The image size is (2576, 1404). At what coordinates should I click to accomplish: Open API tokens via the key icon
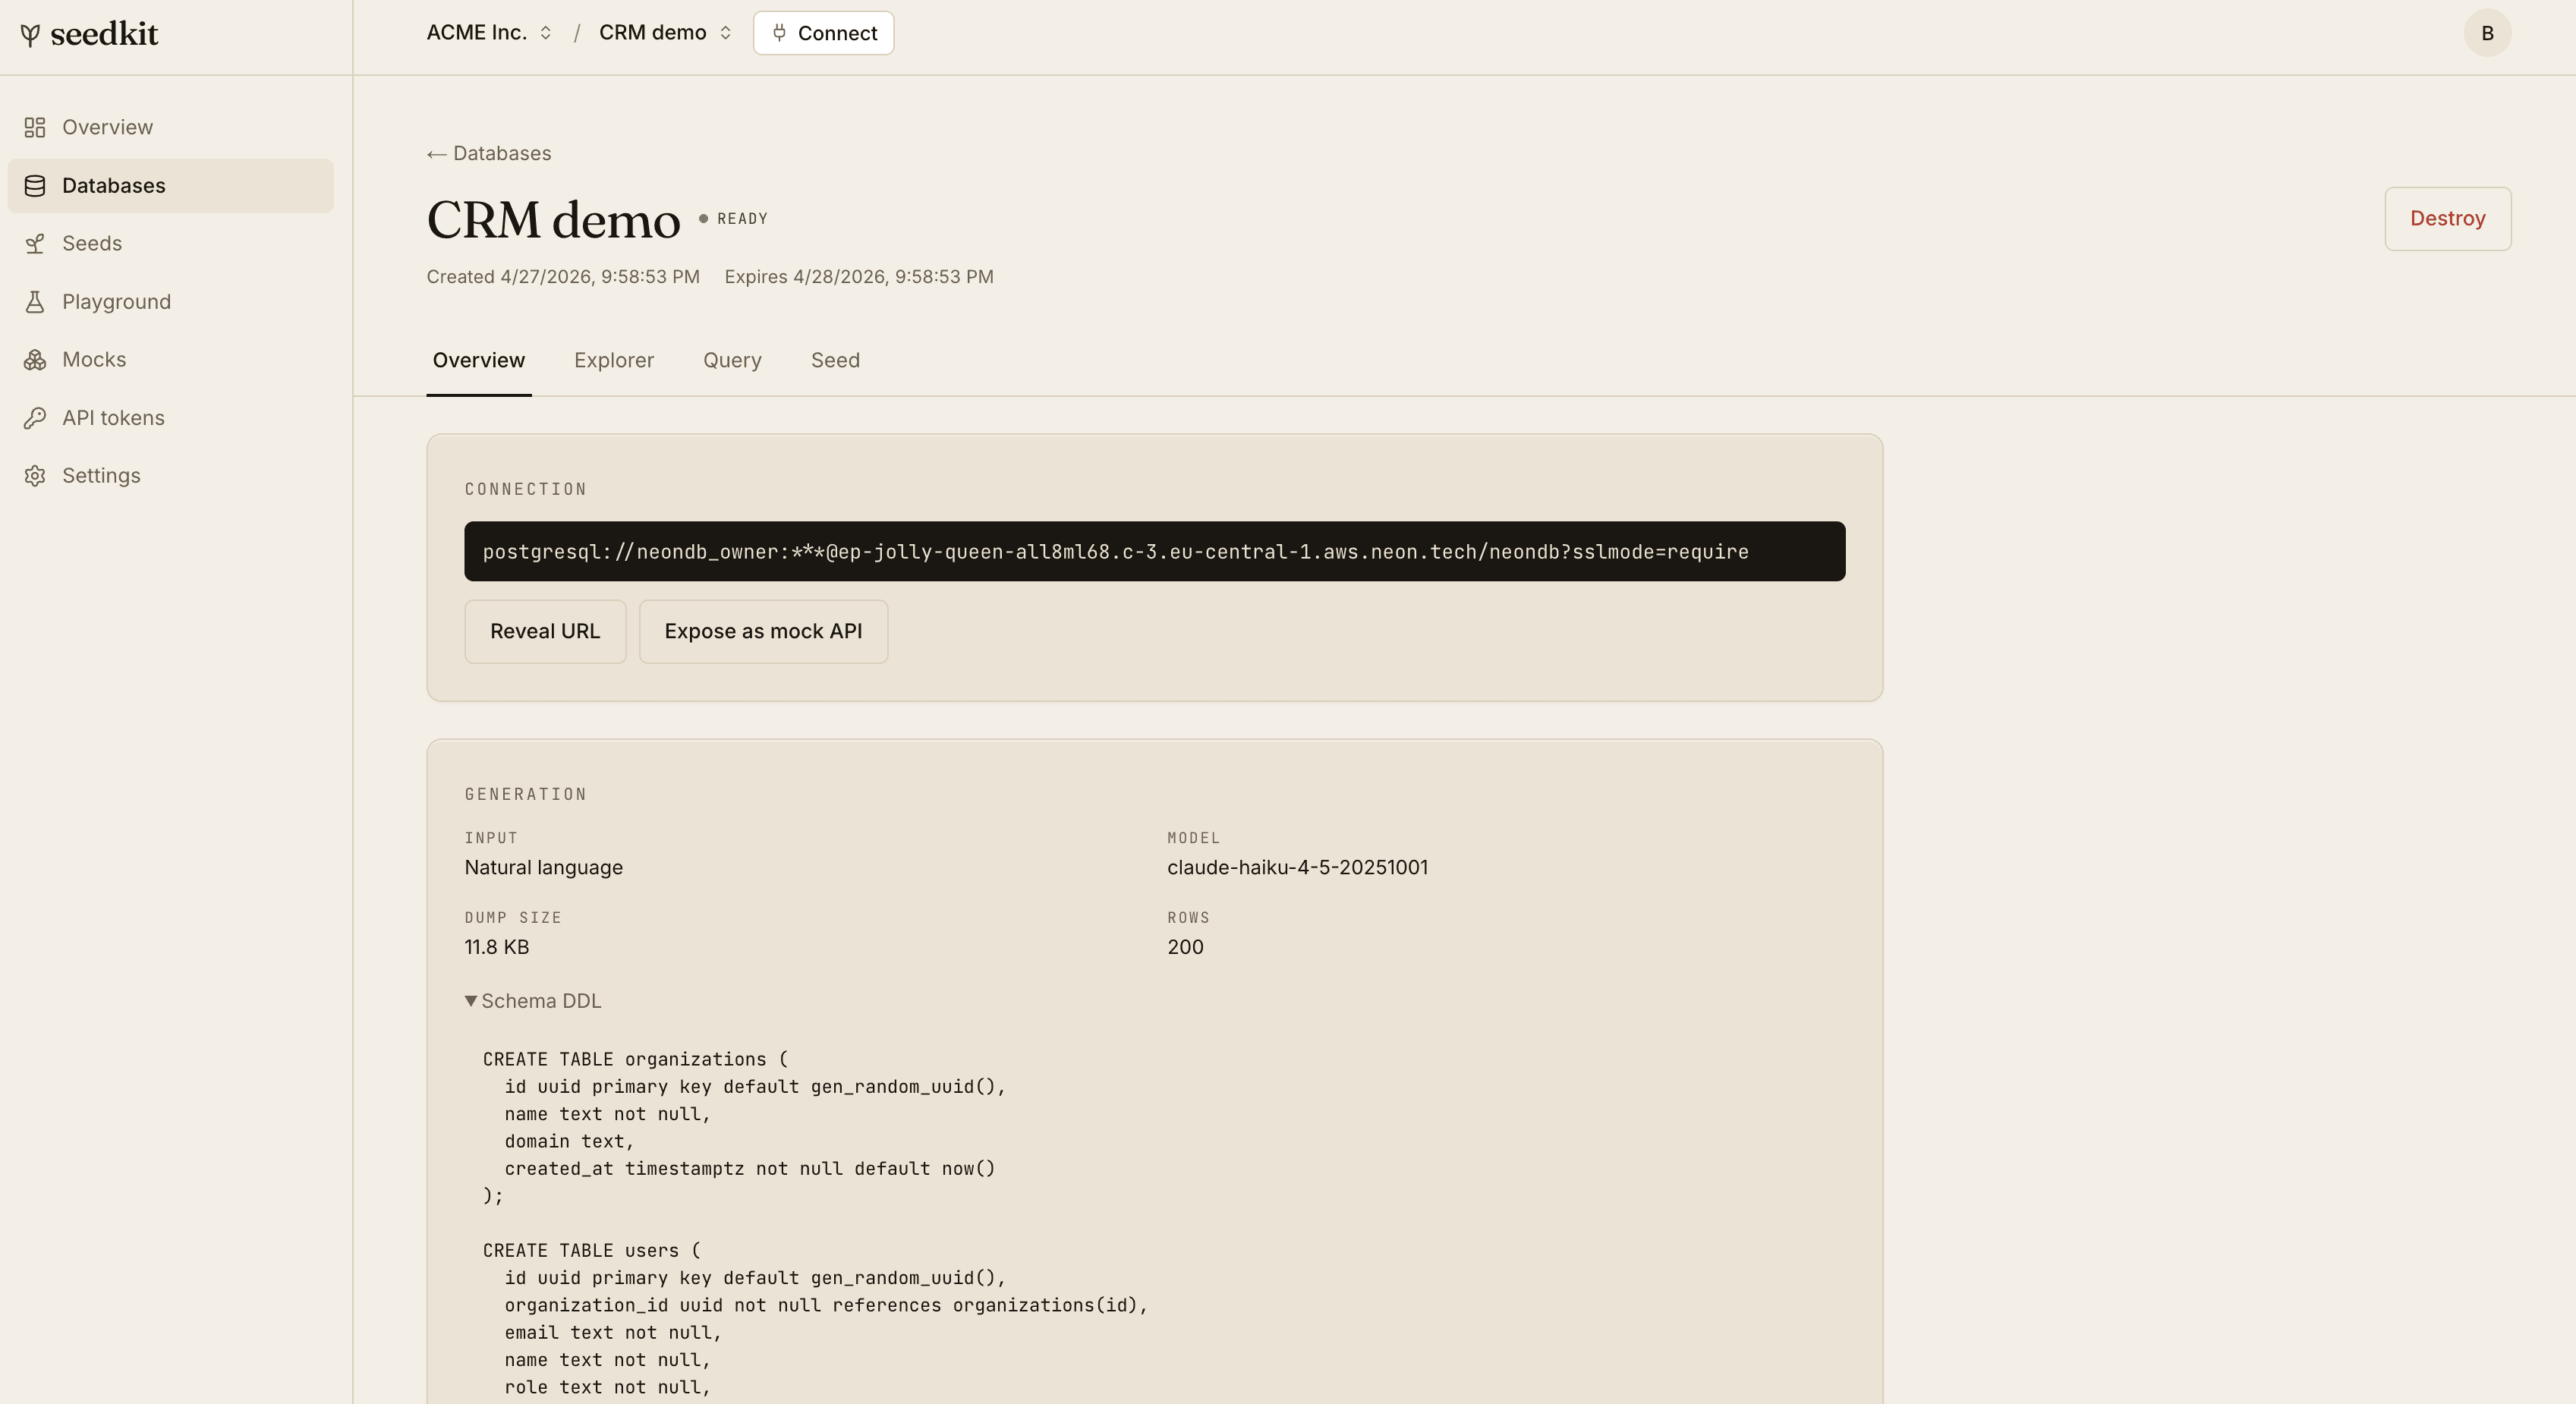tap(35, 417)
